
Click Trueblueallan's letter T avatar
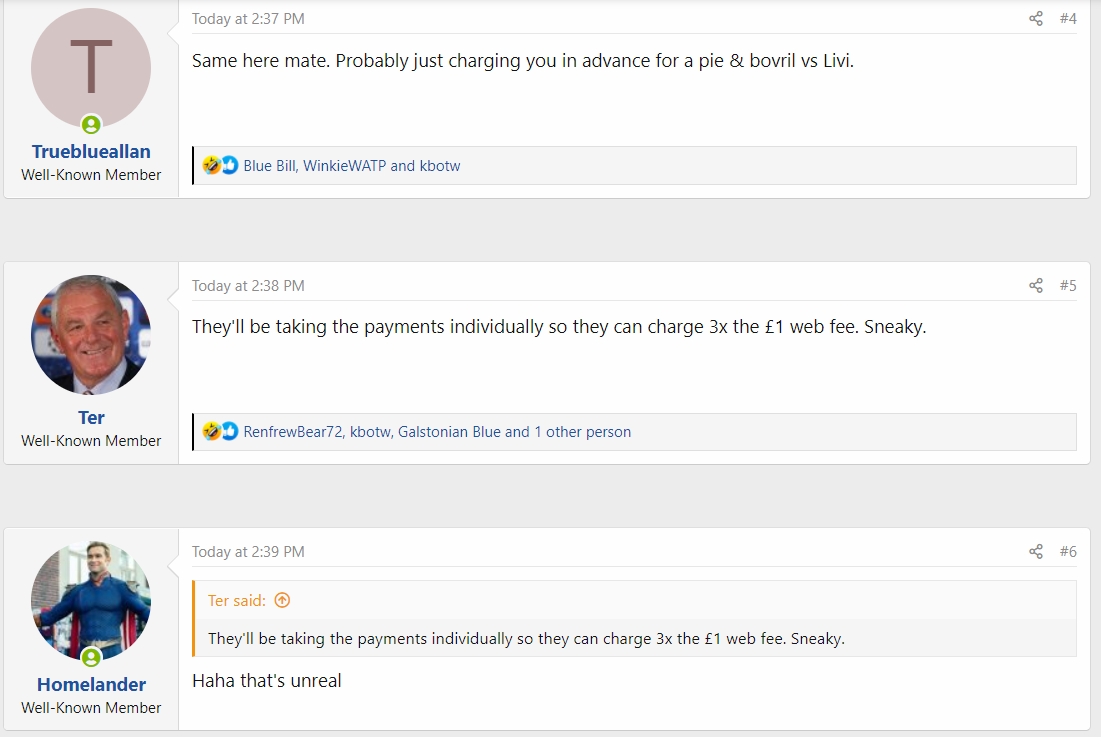[x=91, y=68]
